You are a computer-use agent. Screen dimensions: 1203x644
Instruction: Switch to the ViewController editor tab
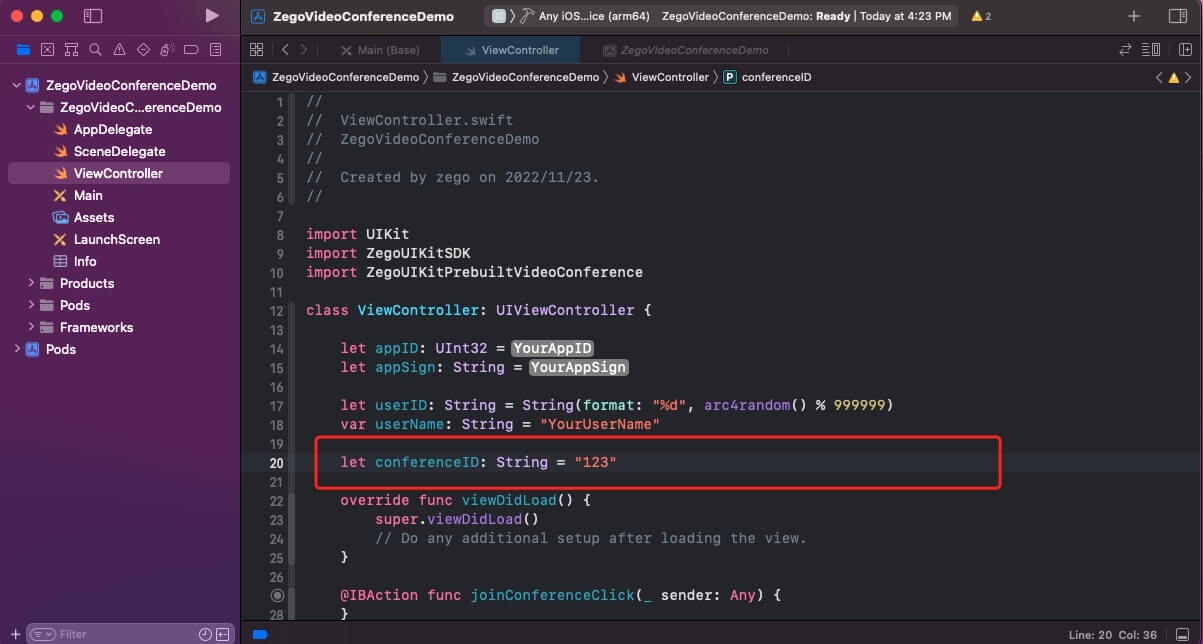511,49
